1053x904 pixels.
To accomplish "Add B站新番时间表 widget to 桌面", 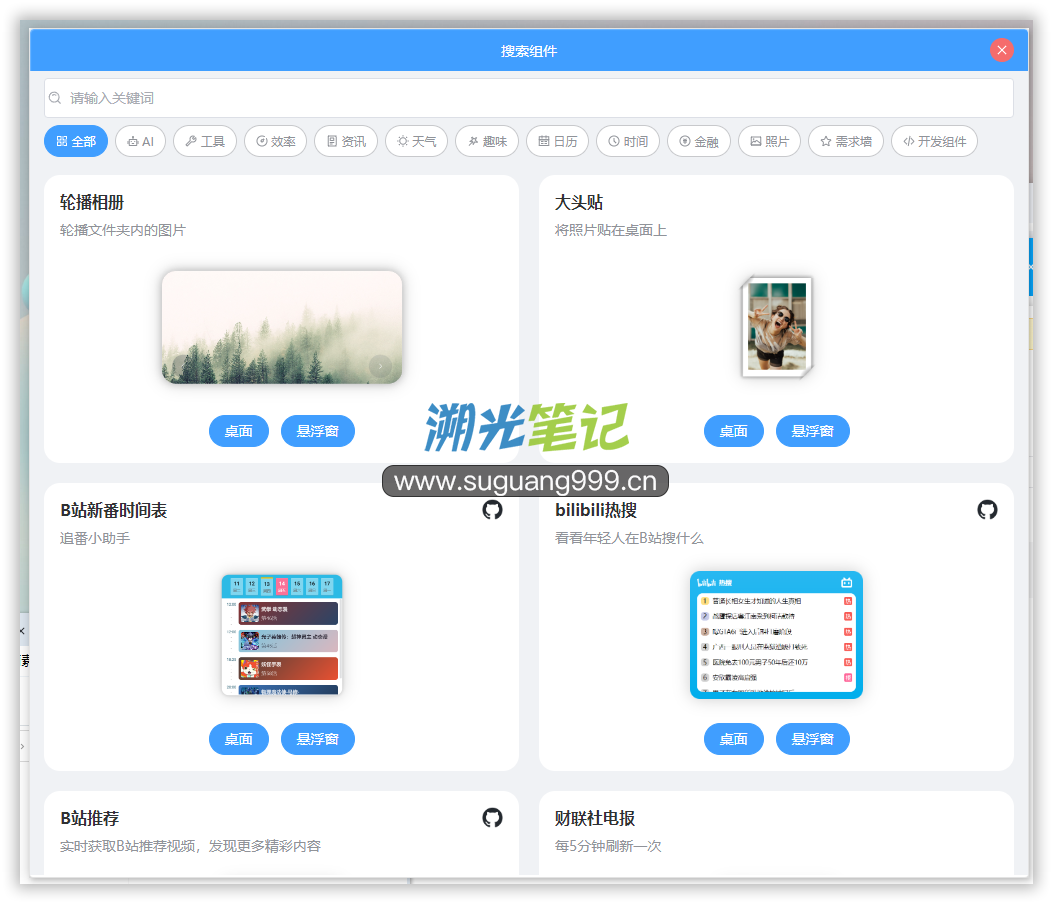I will pos(238,739).
